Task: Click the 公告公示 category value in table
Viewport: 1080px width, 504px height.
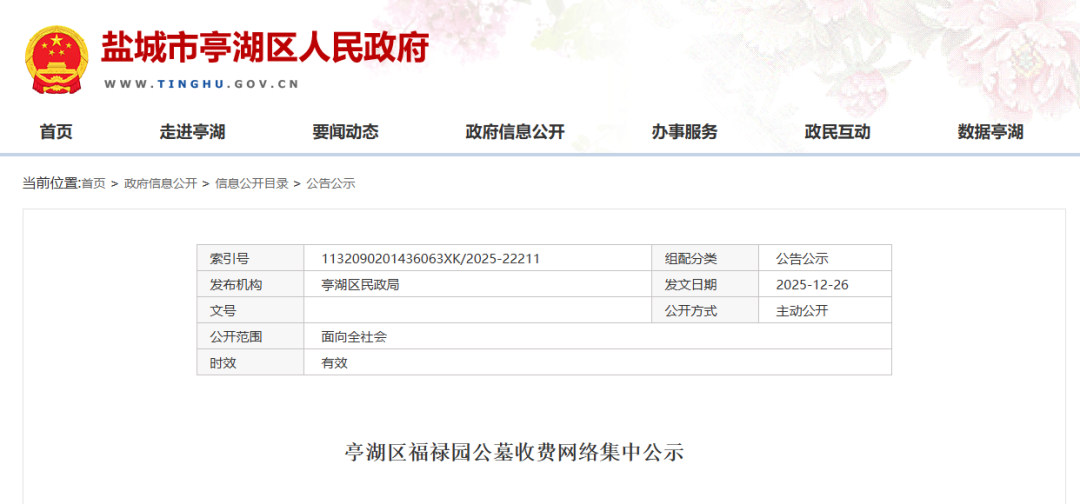Action: pyautogui.click(x=802, y=258)
